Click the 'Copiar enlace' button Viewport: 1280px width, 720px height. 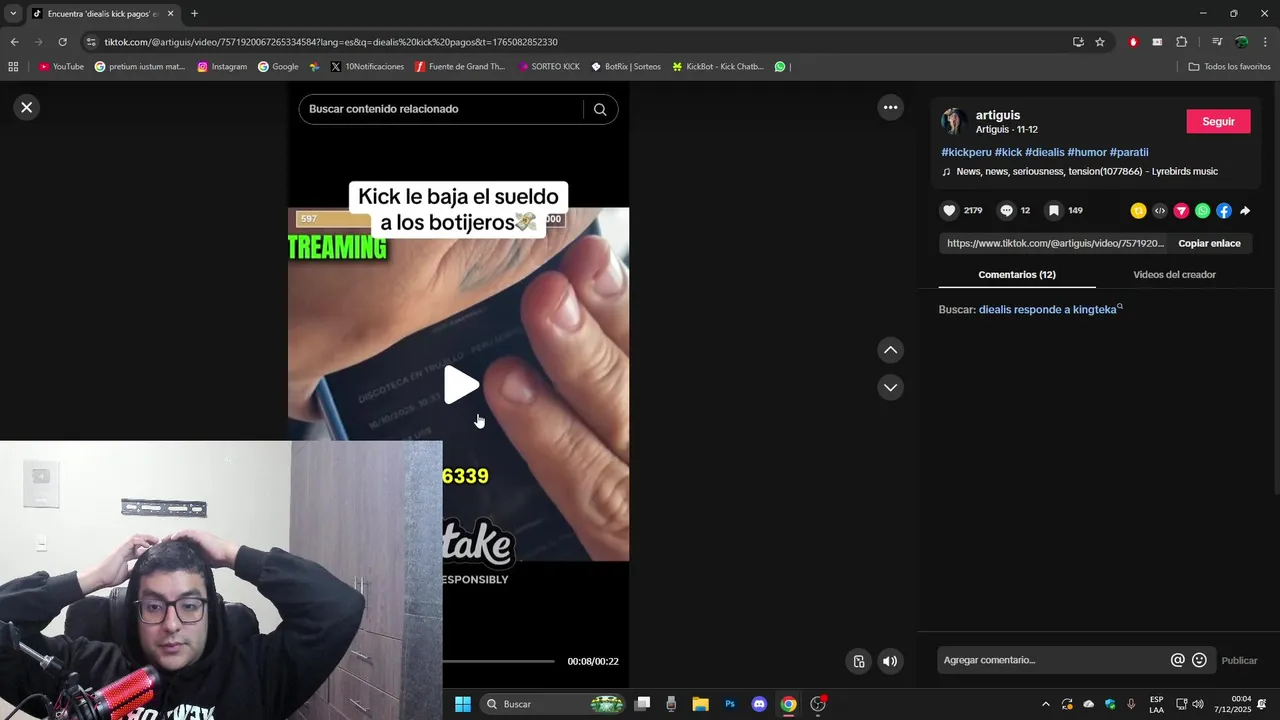(x=1209, y=243)
